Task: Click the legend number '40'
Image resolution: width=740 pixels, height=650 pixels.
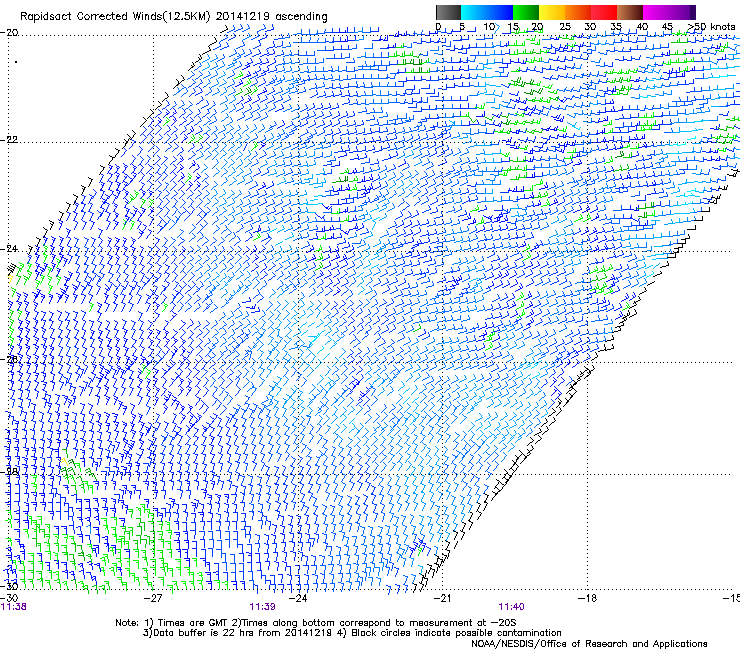Action: pos(642,27)
